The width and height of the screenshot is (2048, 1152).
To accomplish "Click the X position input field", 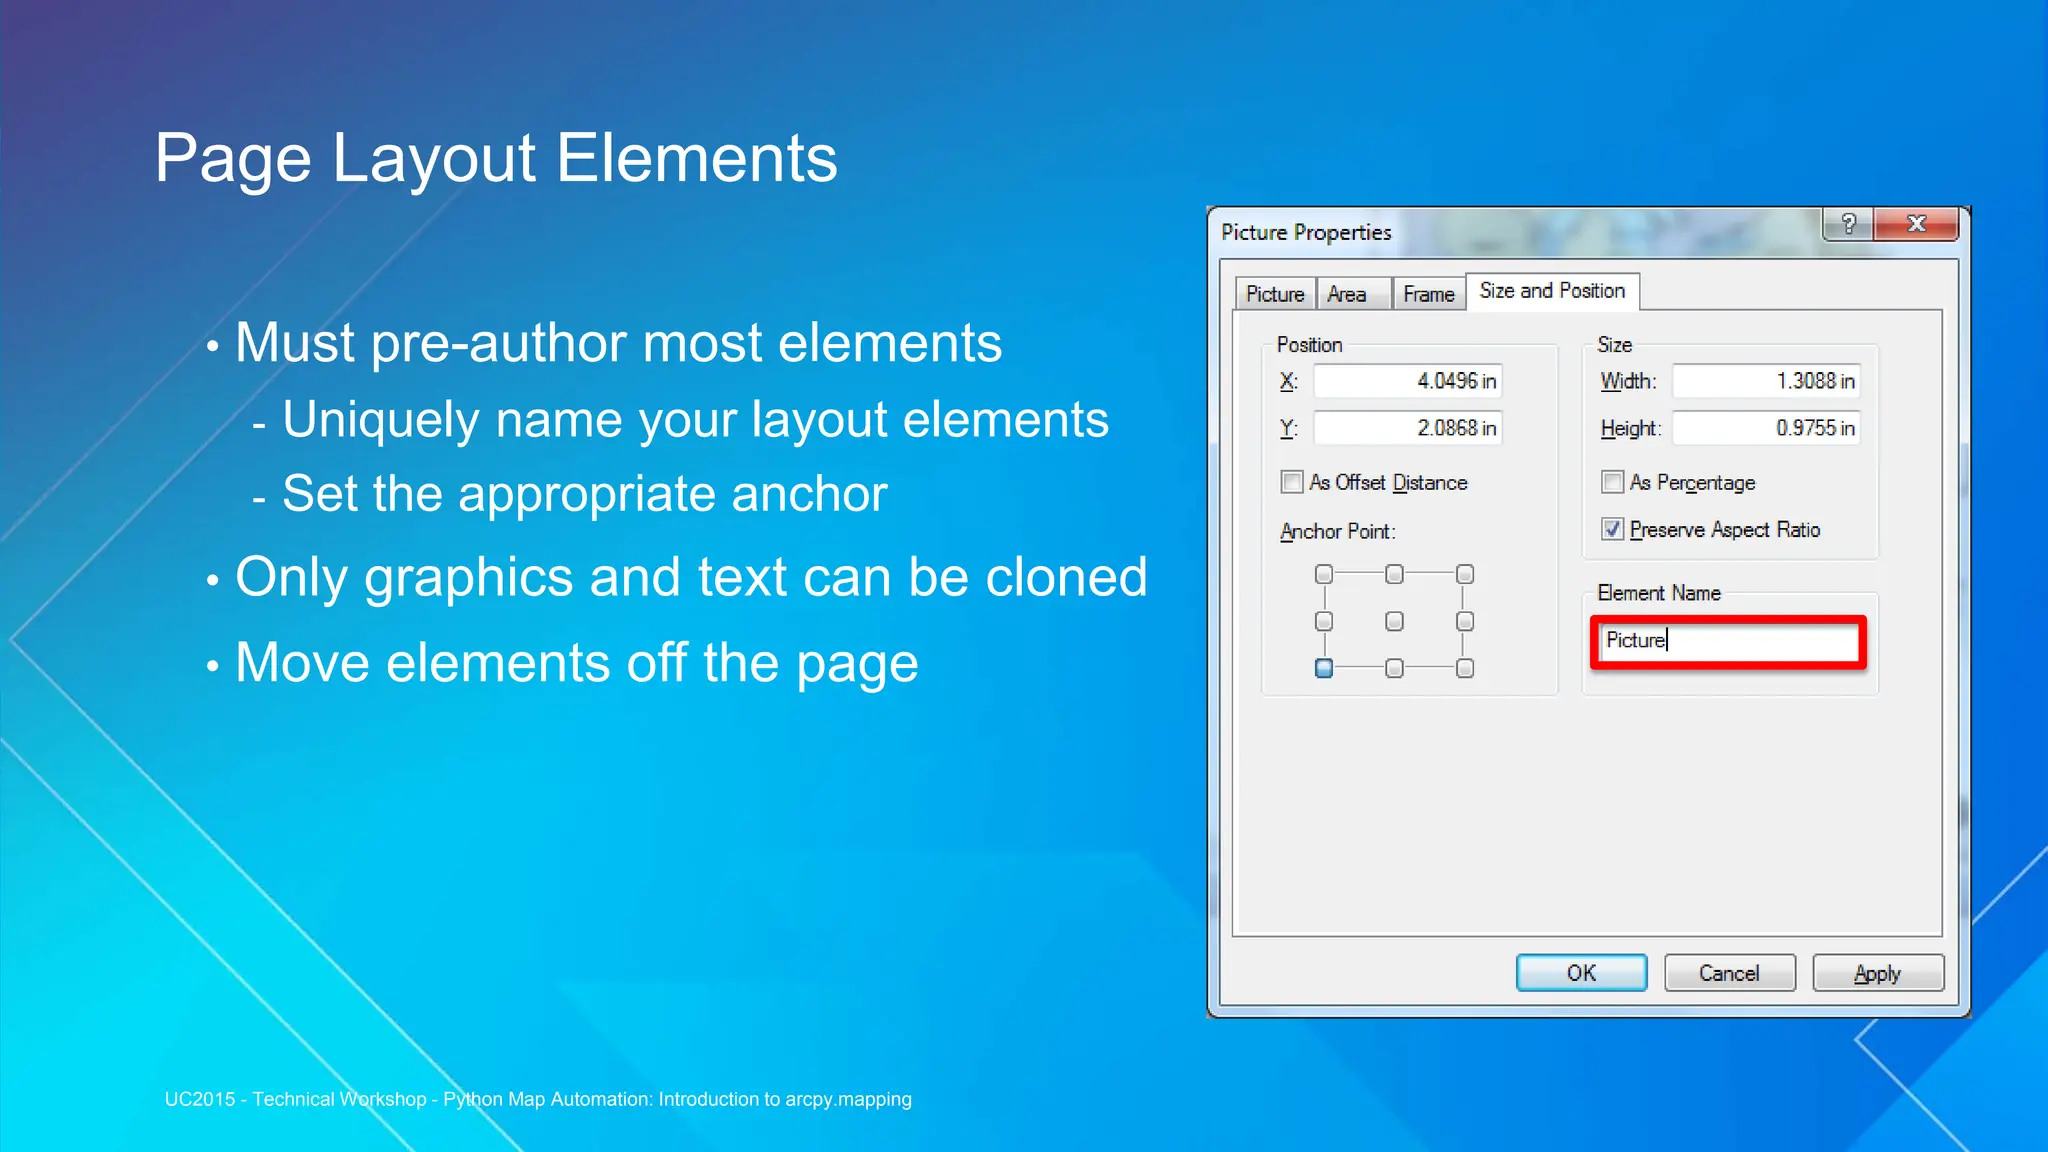I will tap(1408, 381).
